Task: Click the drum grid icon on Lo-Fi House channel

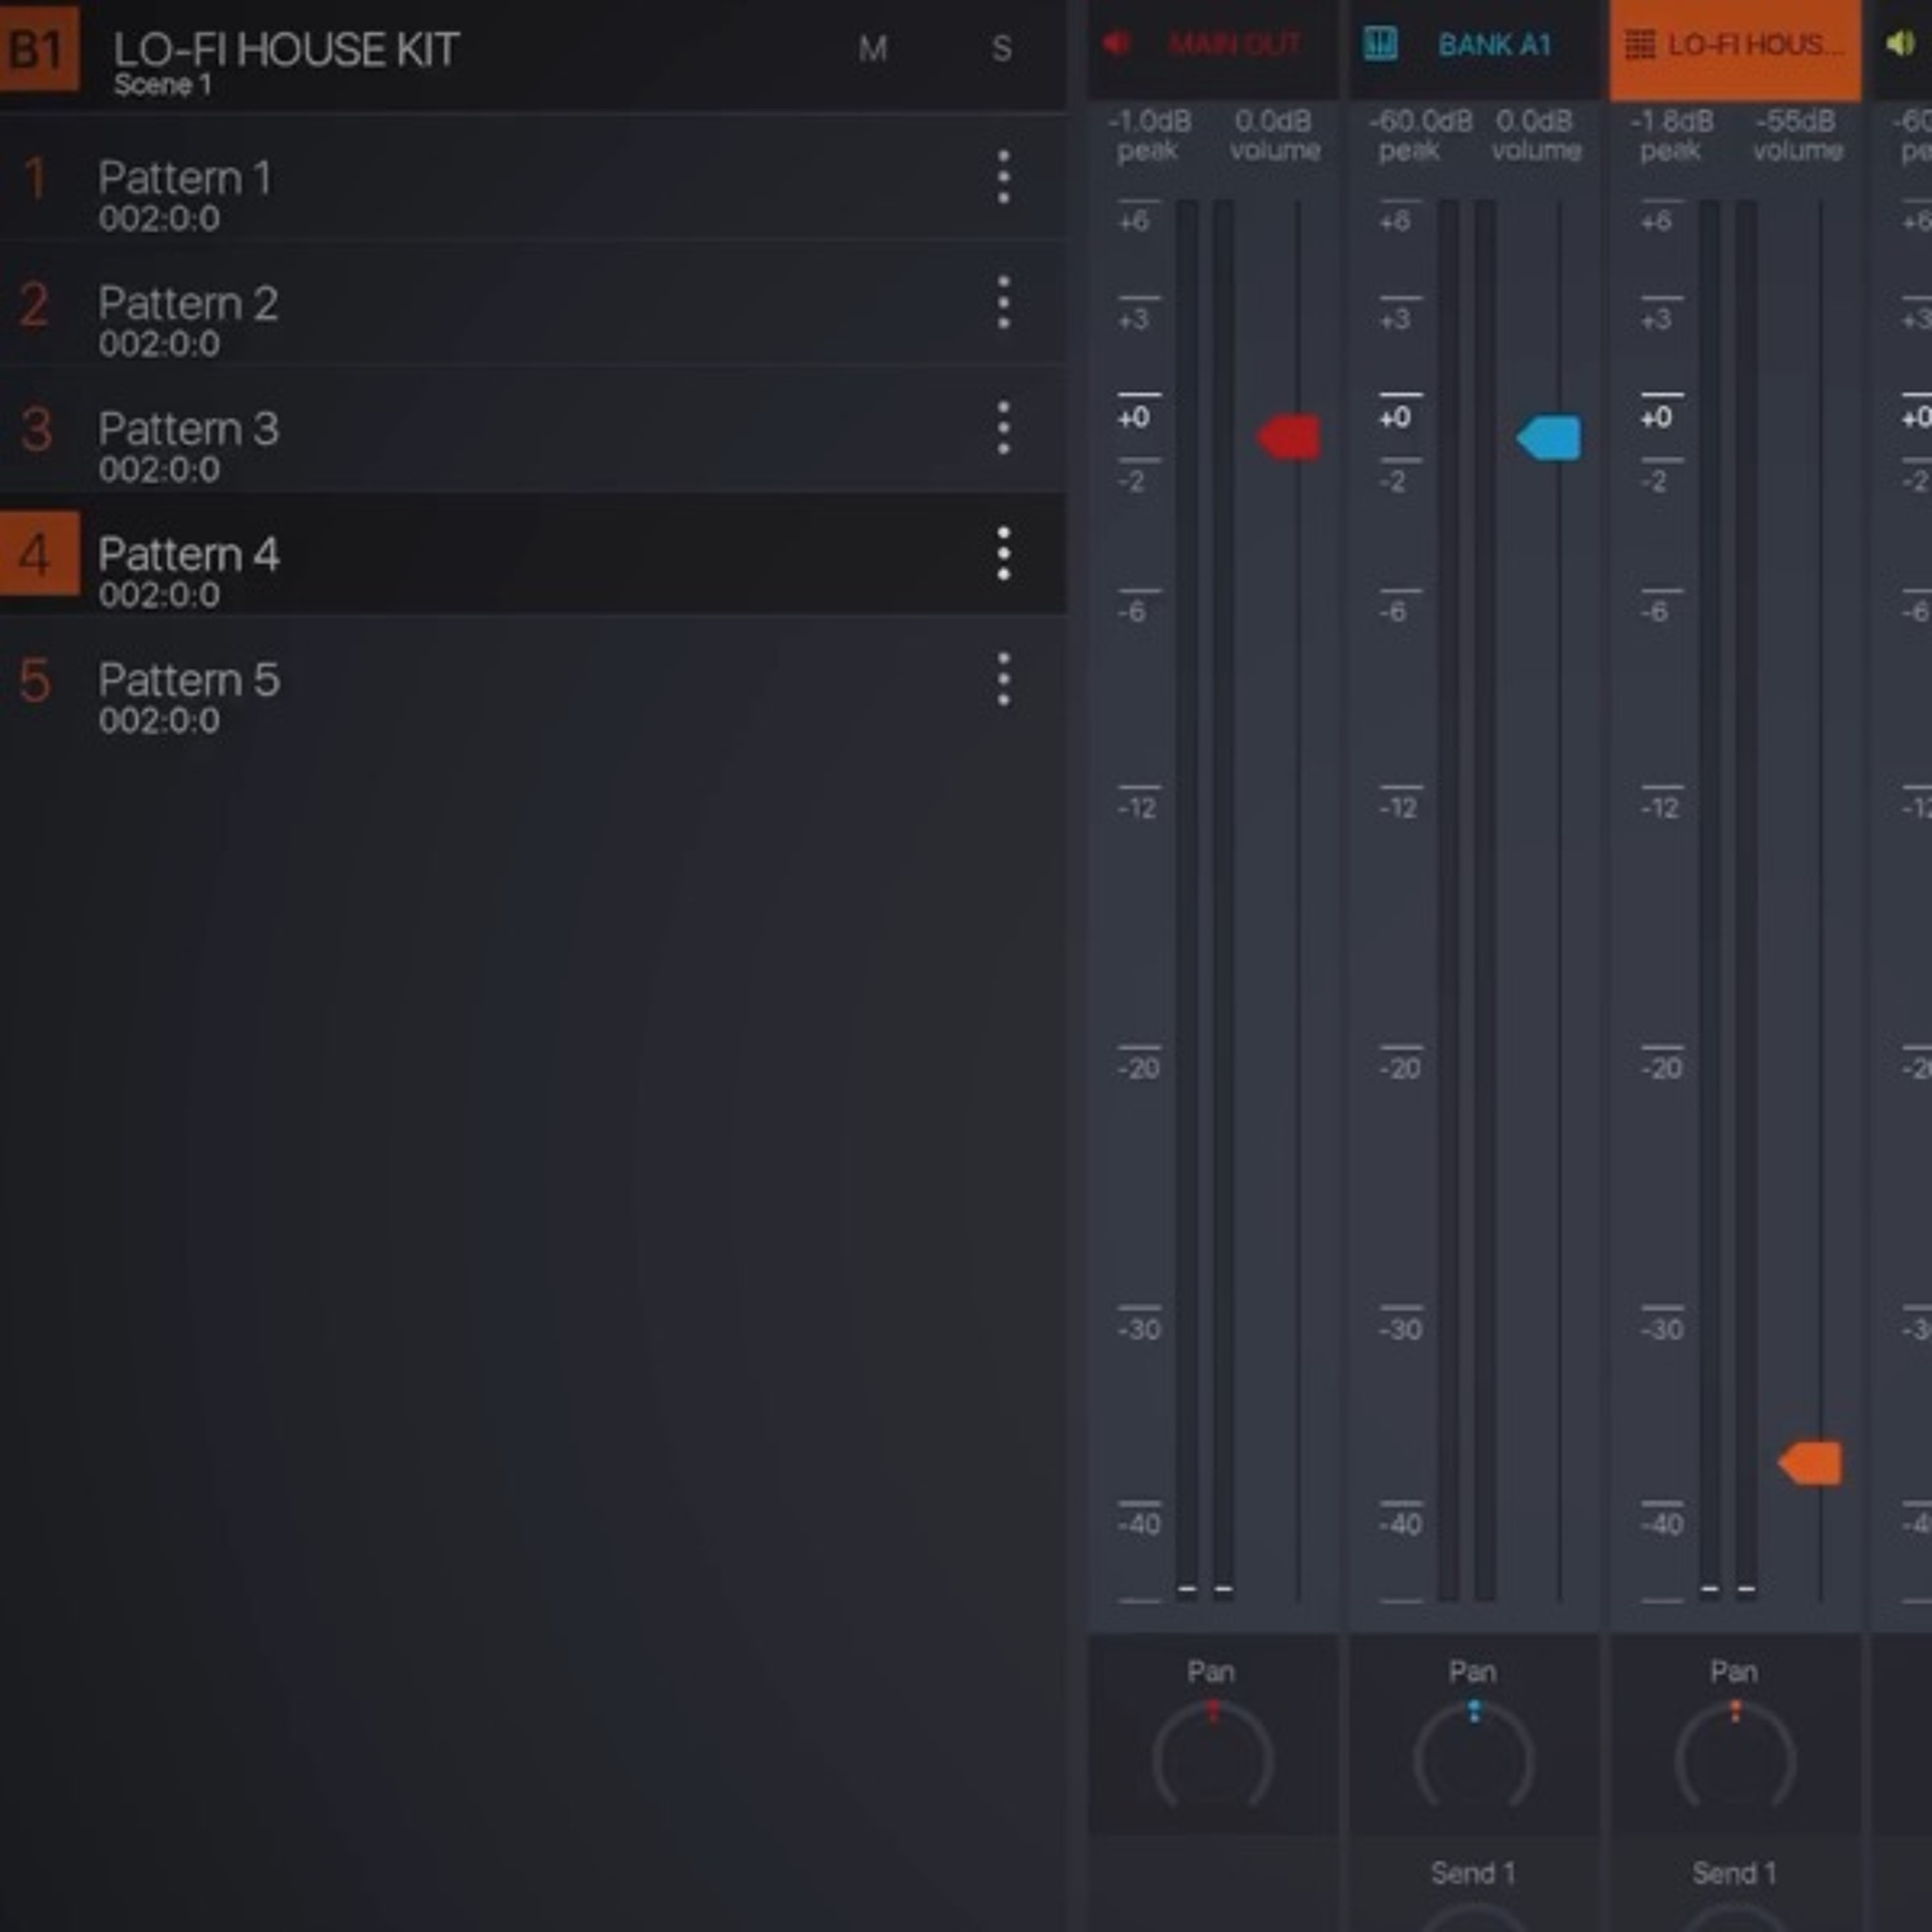Action: pos(1640,44)
